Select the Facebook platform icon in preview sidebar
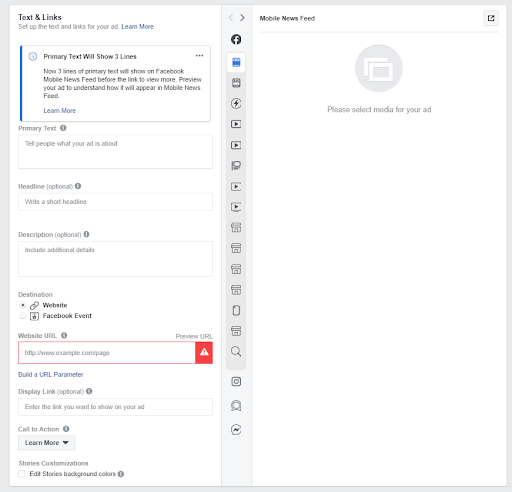The width and height of the screenshot is (512, 492). (236, 39)
